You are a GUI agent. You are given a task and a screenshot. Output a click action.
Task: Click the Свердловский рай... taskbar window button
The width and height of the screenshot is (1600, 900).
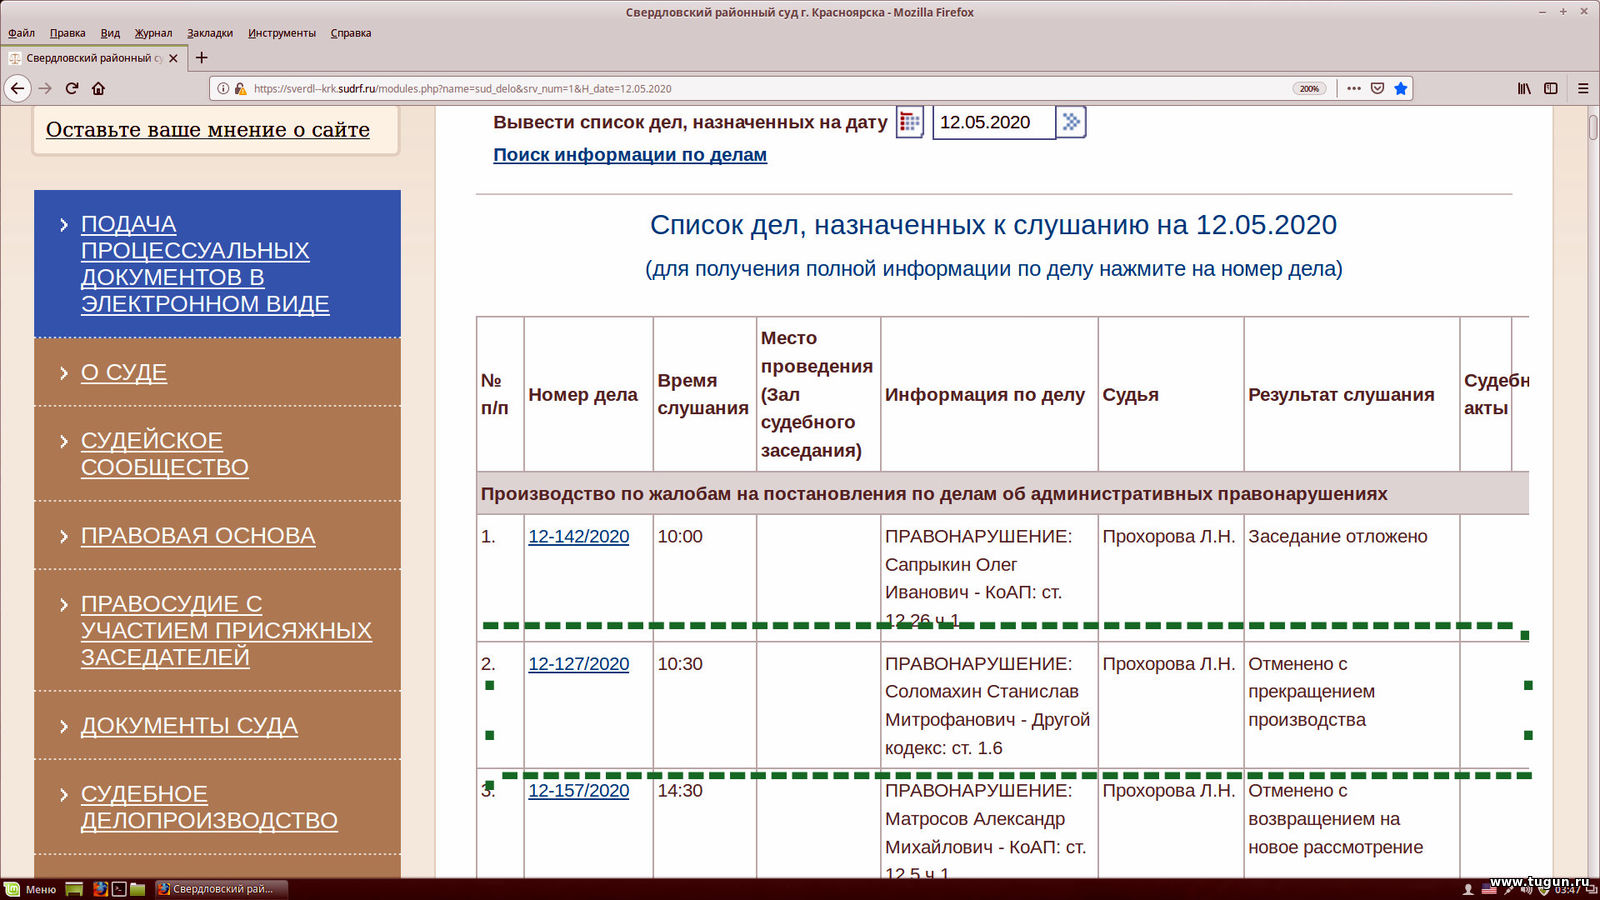pos(221,889)
